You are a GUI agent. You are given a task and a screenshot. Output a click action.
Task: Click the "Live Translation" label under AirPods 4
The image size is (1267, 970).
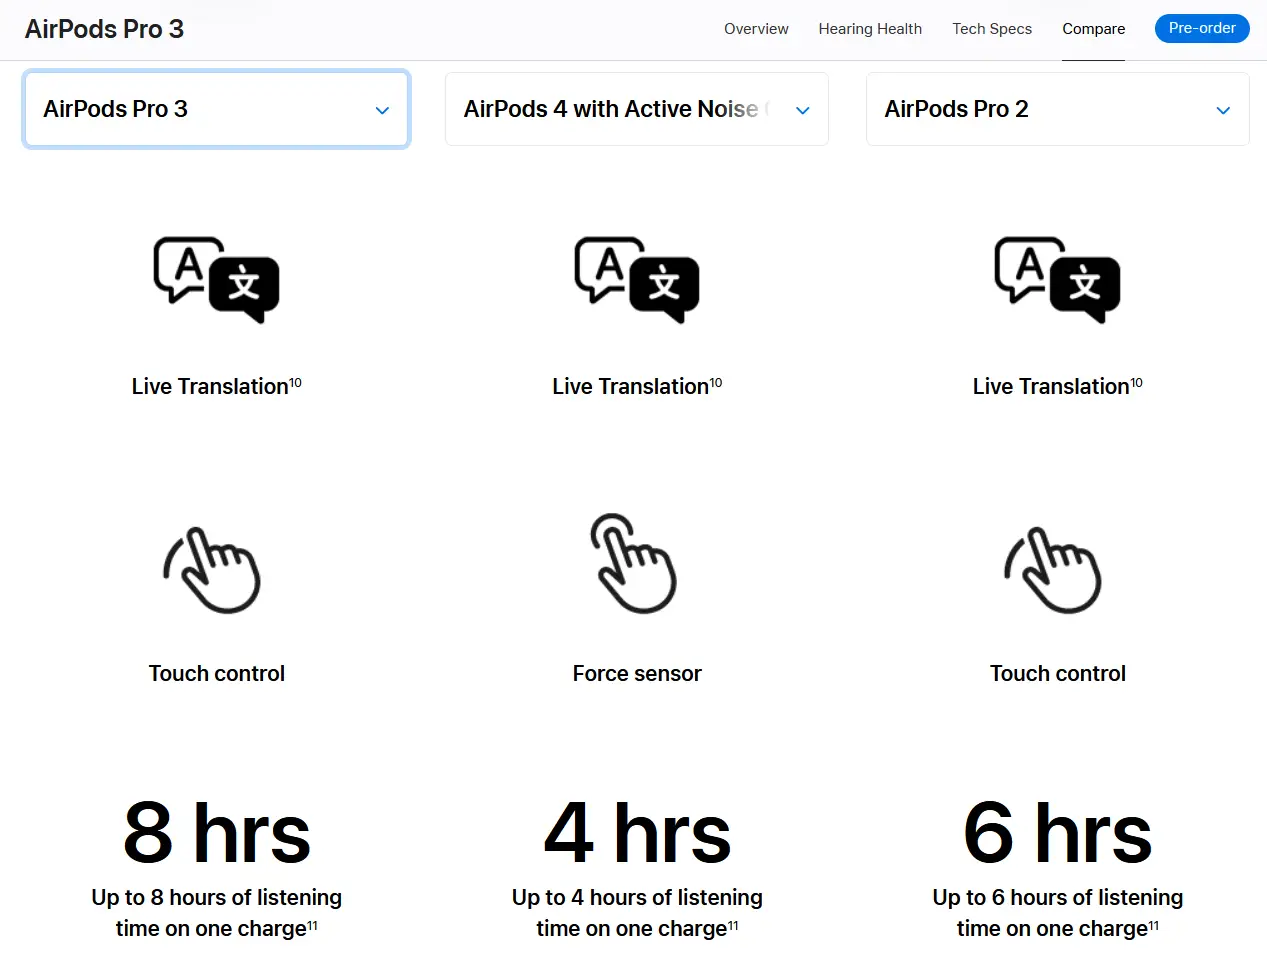[x=631, y=387]
